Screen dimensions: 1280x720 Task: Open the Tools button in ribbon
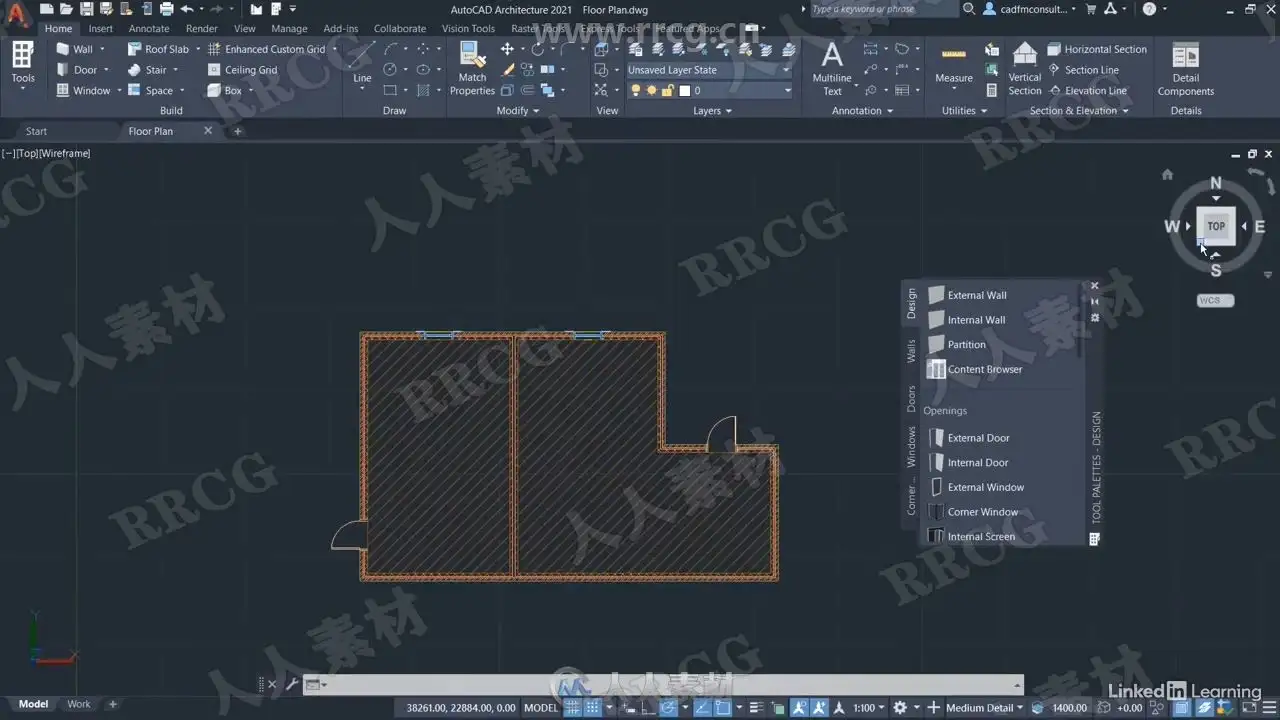click(x=22, y=66)
